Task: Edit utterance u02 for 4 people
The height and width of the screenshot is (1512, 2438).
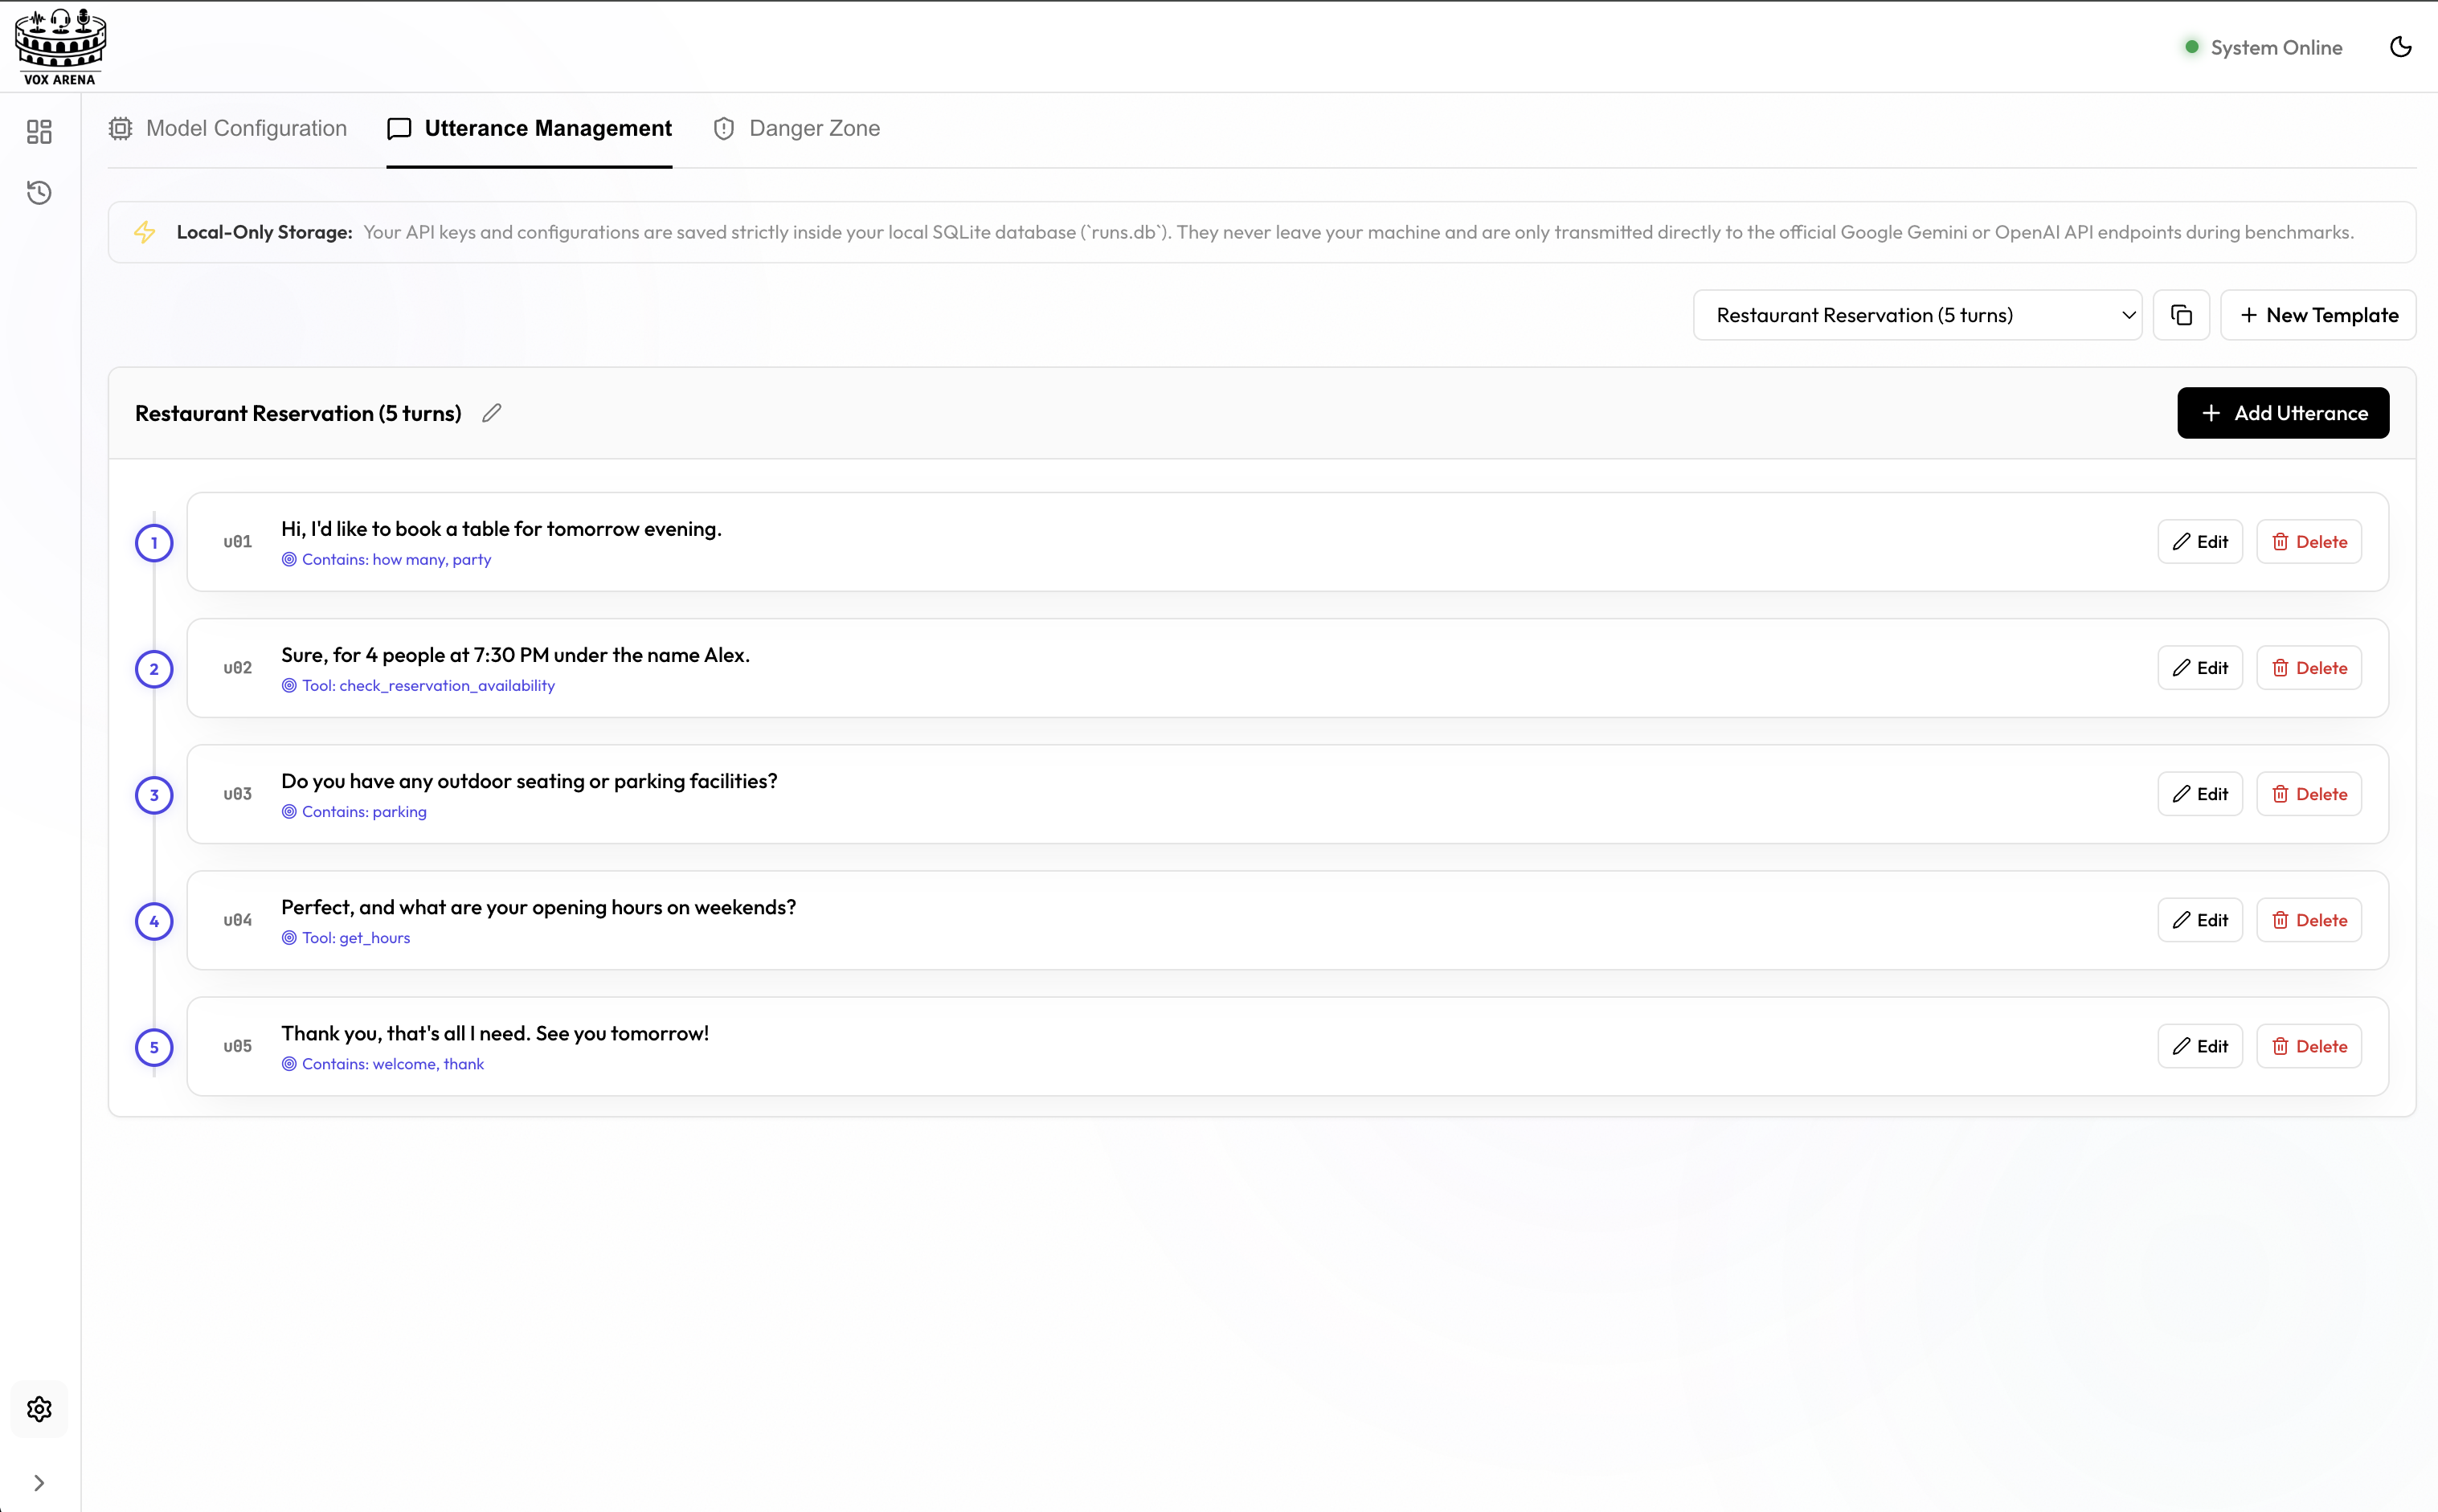Action: (x=2200, y=668)
